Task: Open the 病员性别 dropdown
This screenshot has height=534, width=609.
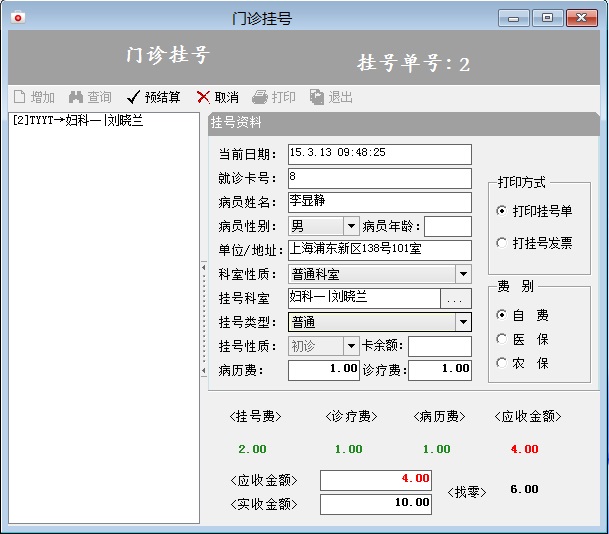Action: 351,226
